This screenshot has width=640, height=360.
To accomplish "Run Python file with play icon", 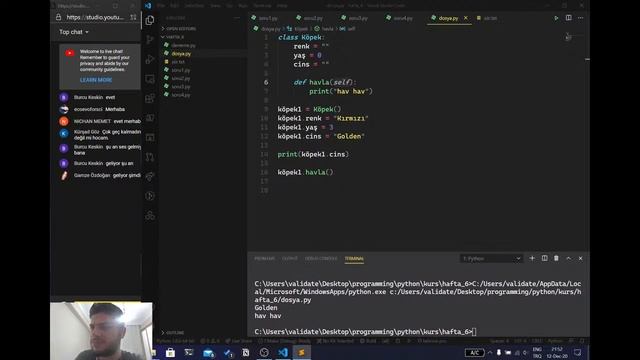I will pos(556,18).
